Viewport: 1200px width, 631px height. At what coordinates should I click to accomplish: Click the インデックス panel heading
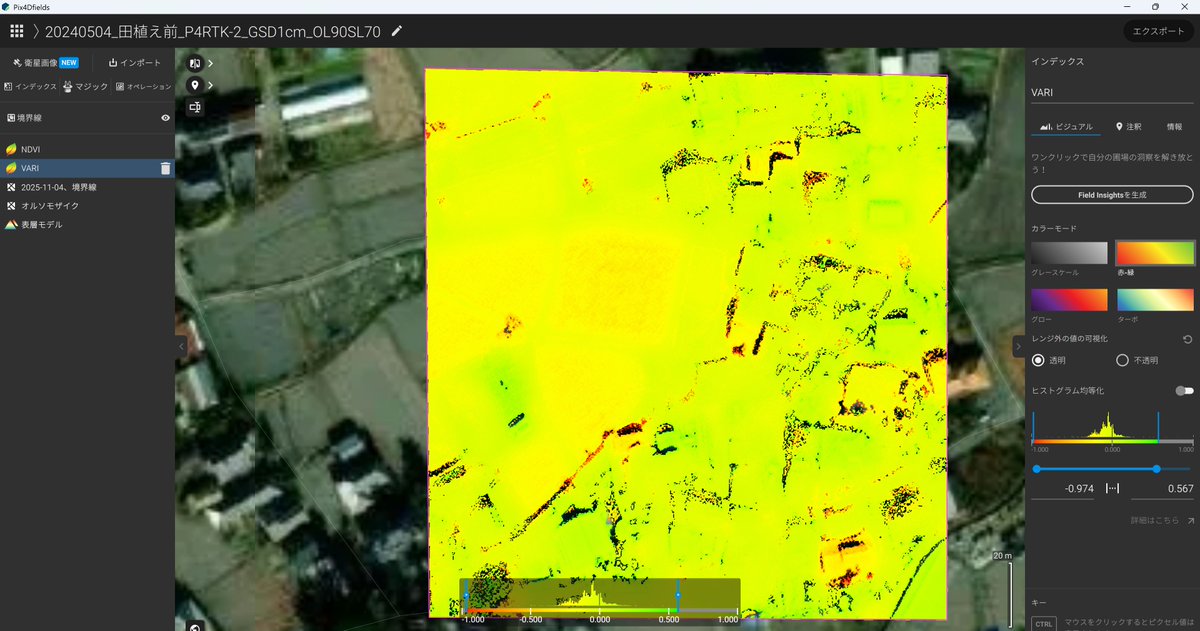pos(1058,62)
